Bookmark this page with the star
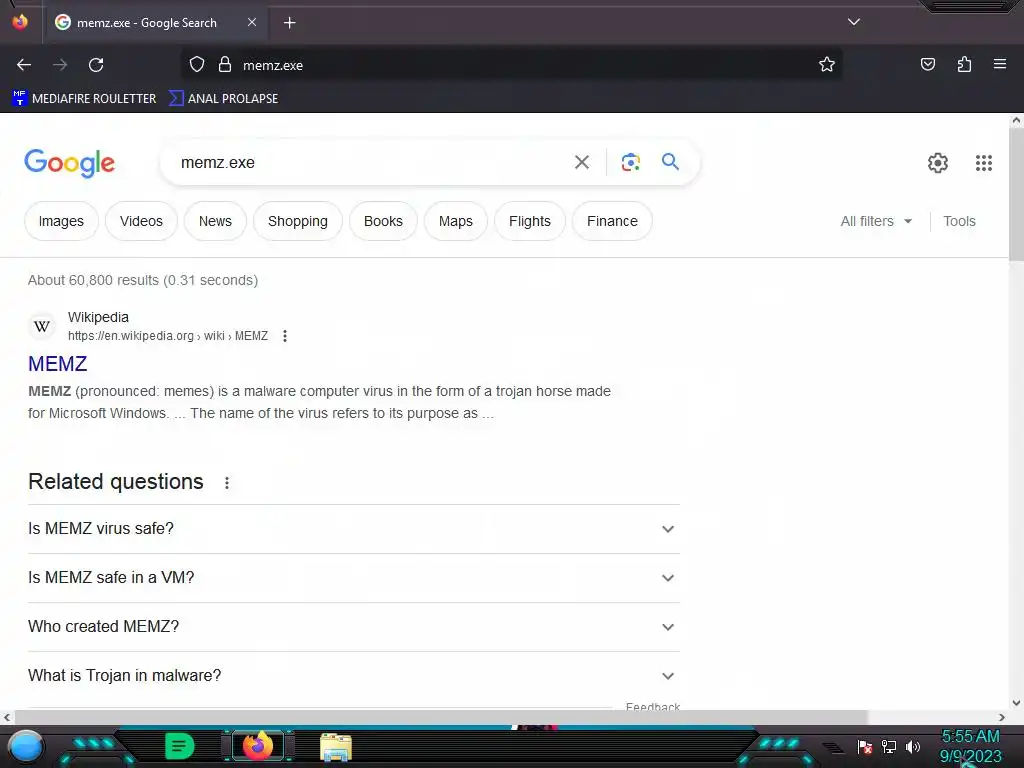1024x768 pixels. coord(827,64)
